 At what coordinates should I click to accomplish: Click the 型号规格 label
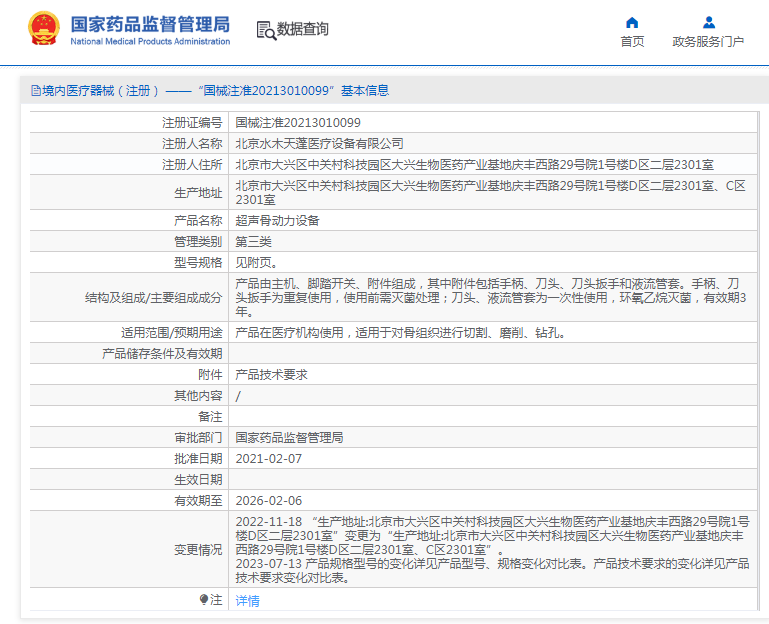[x=198, y=263]
